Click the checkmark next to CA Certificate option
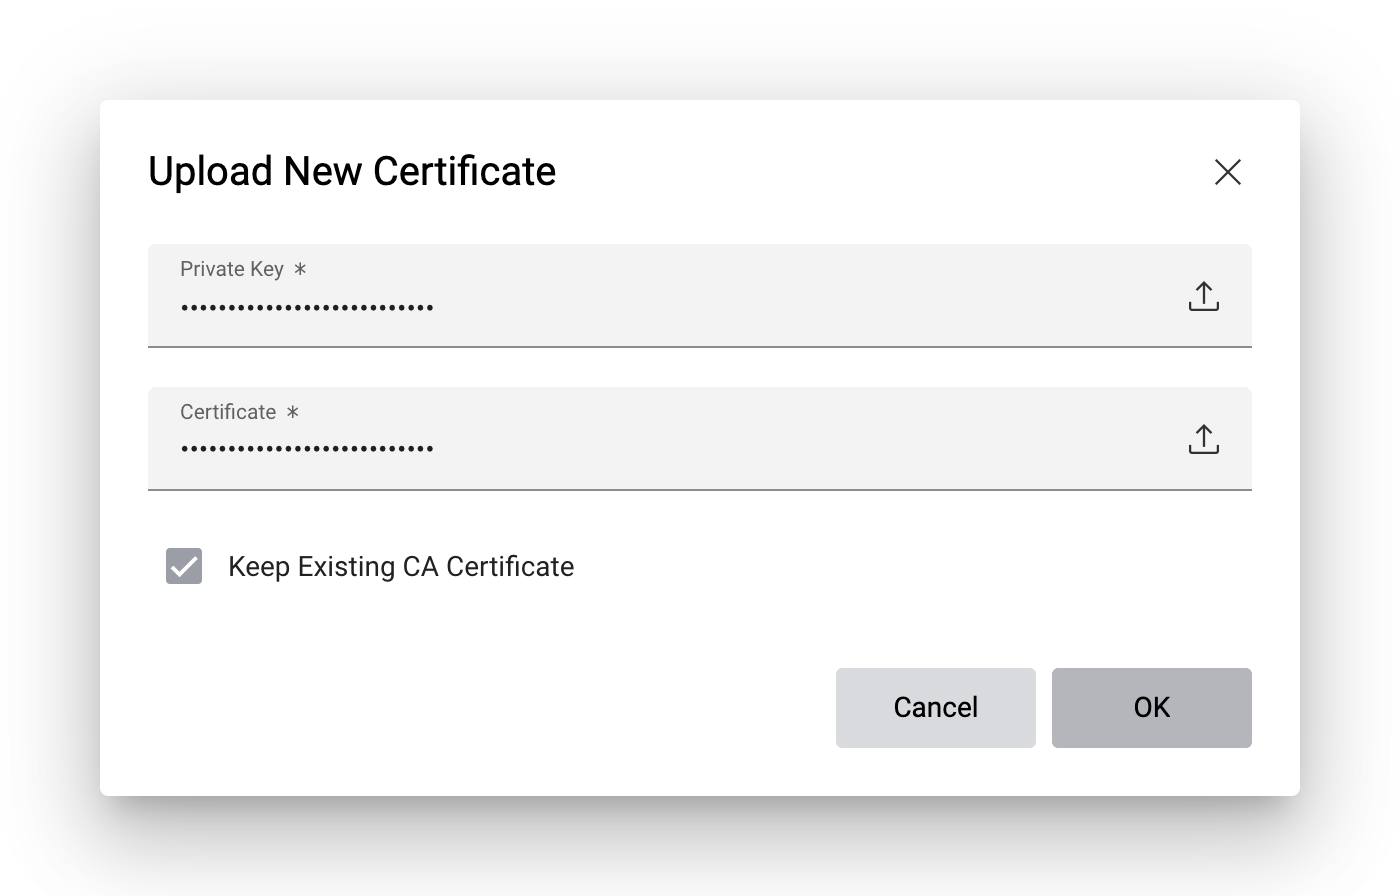This screenshot has height=896, width=1400. [x=184, y=566]
